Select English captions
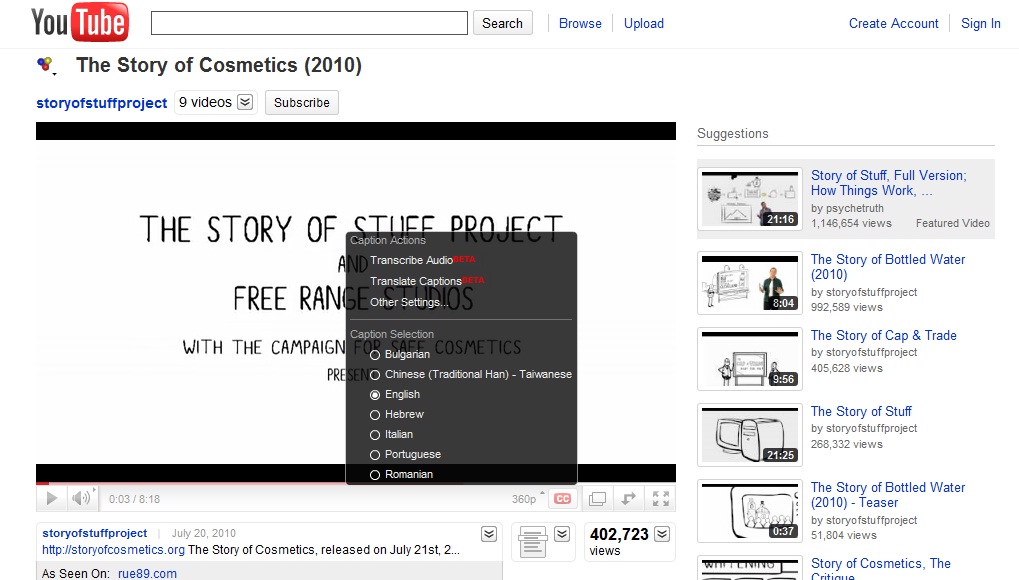This screenshot has width=1019, height=580. pos(395,395)
